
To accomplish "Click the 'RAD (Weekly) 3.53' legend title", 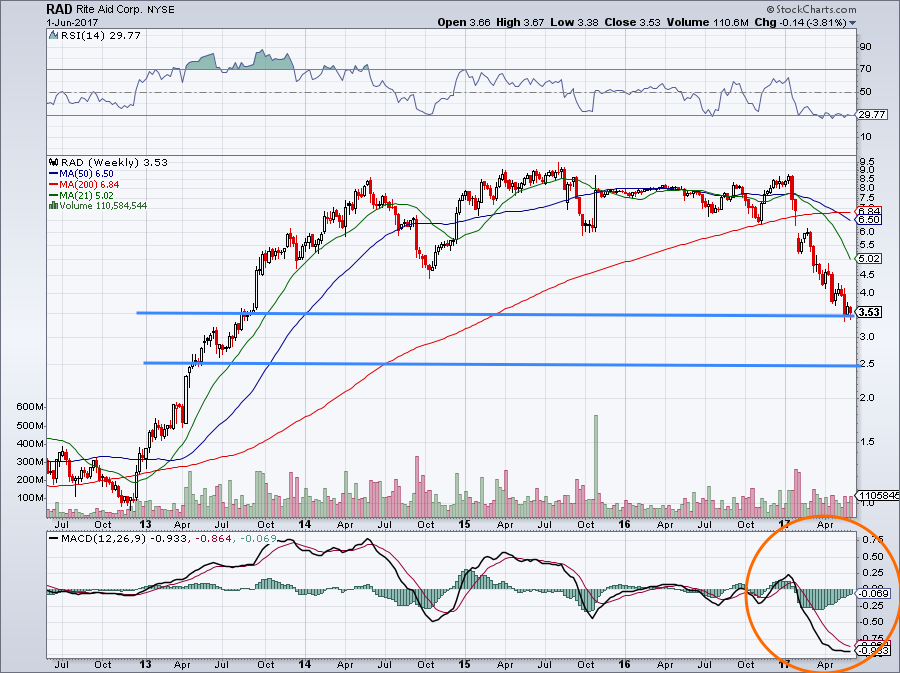I will pos(114,163).
